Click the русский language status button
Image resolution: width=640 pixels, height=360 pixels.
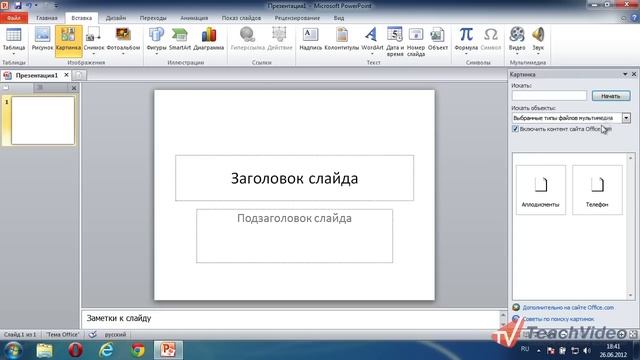[x=116, y=334]
